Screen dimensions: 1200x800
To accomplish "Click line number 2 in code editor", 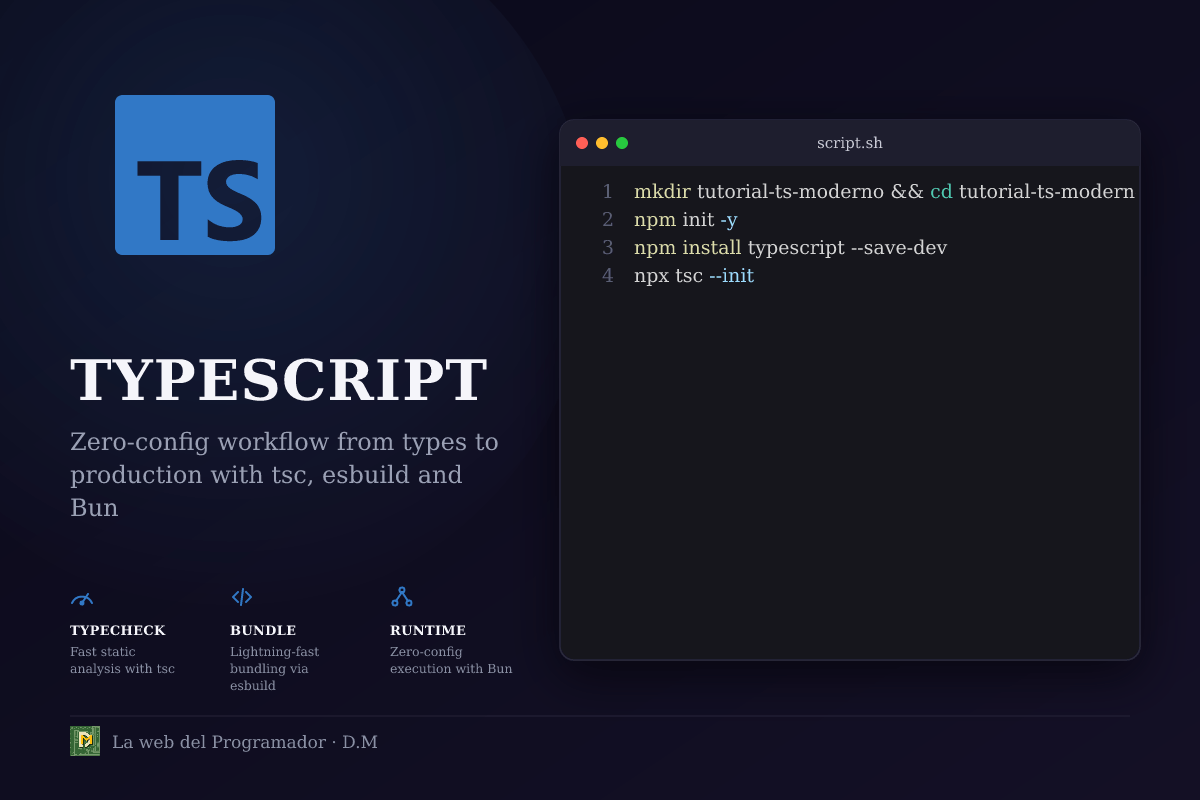I will pyautogui.click(x=607, y=220).
